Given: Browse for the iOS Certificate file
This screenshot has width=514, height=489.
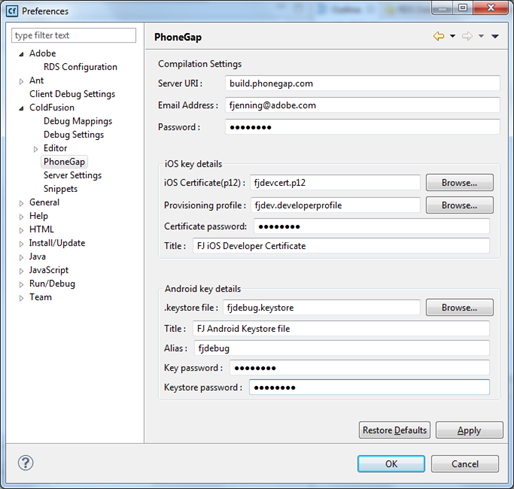Looking at the screenshot, I should tap(460, 183).
